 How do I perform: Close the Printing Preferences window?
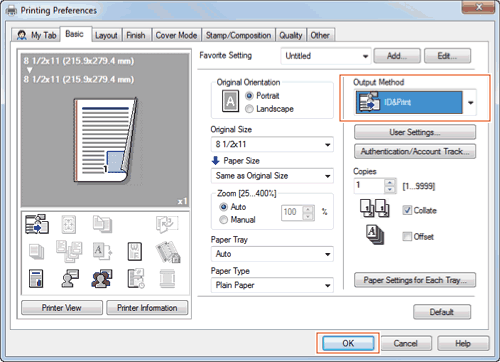479,7
